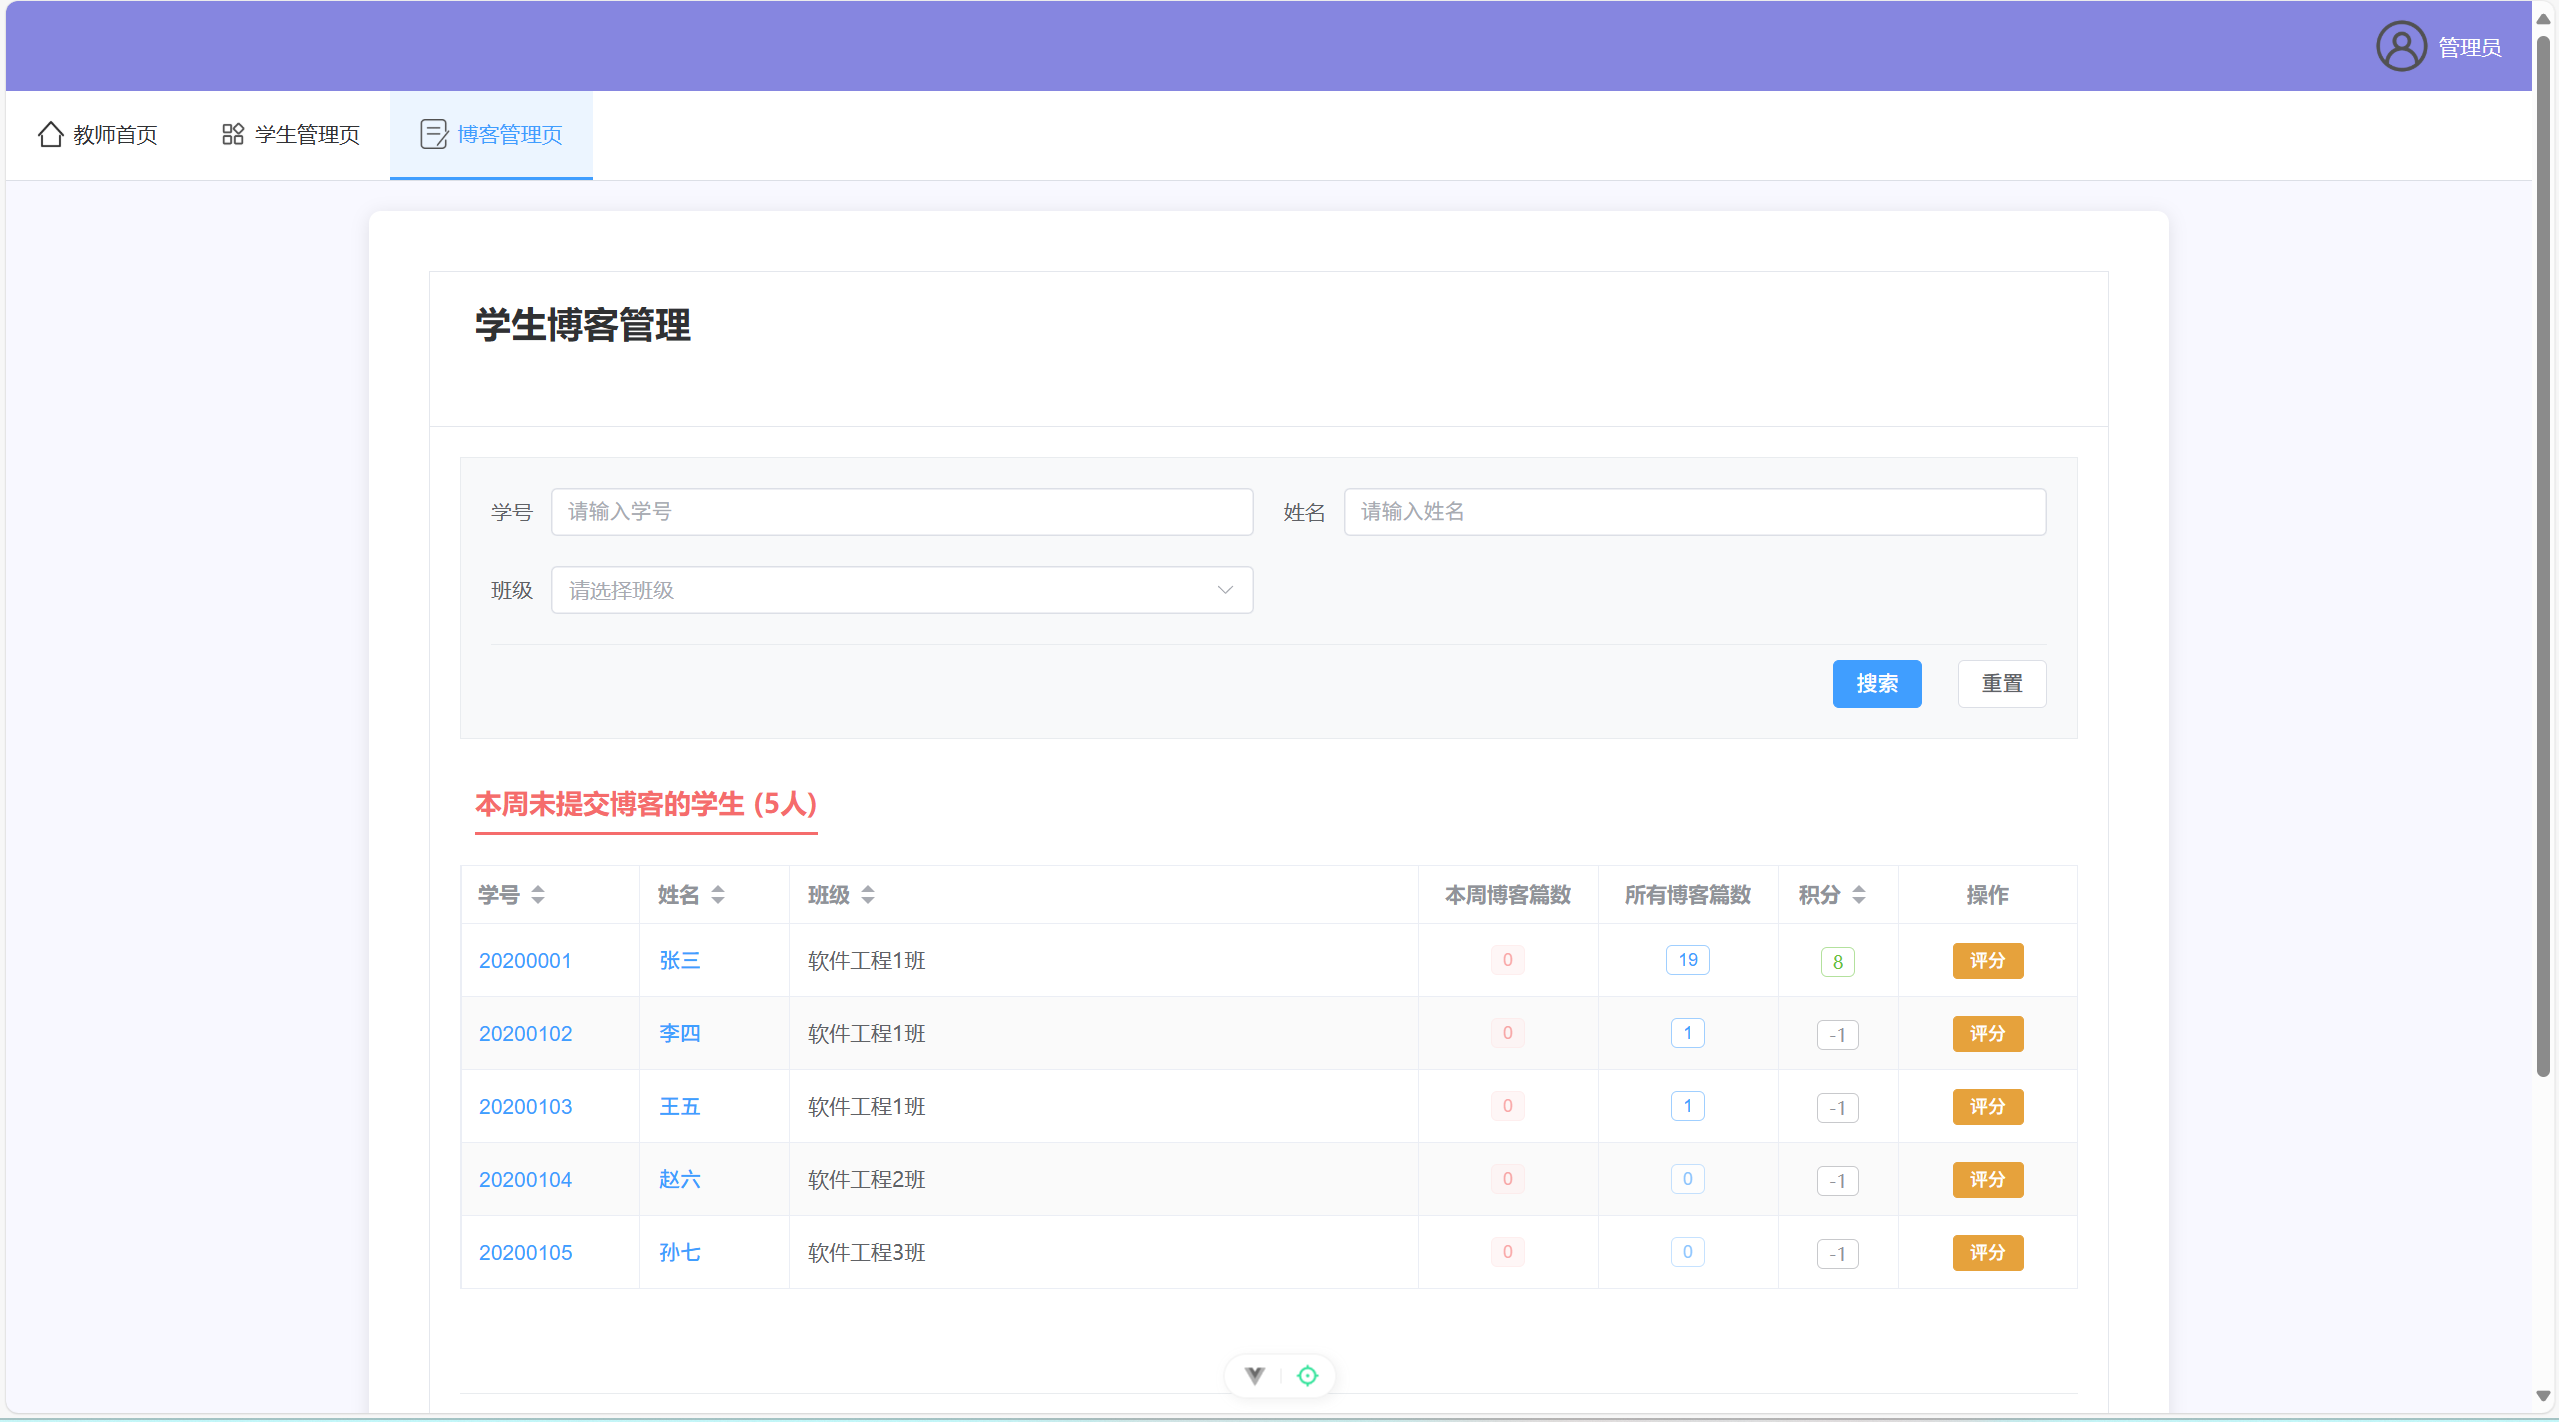The width and height of the screenshot is (2559, 1422).
Task: Click the document icon beside 博客管理页
Action: tap(433, 134)
